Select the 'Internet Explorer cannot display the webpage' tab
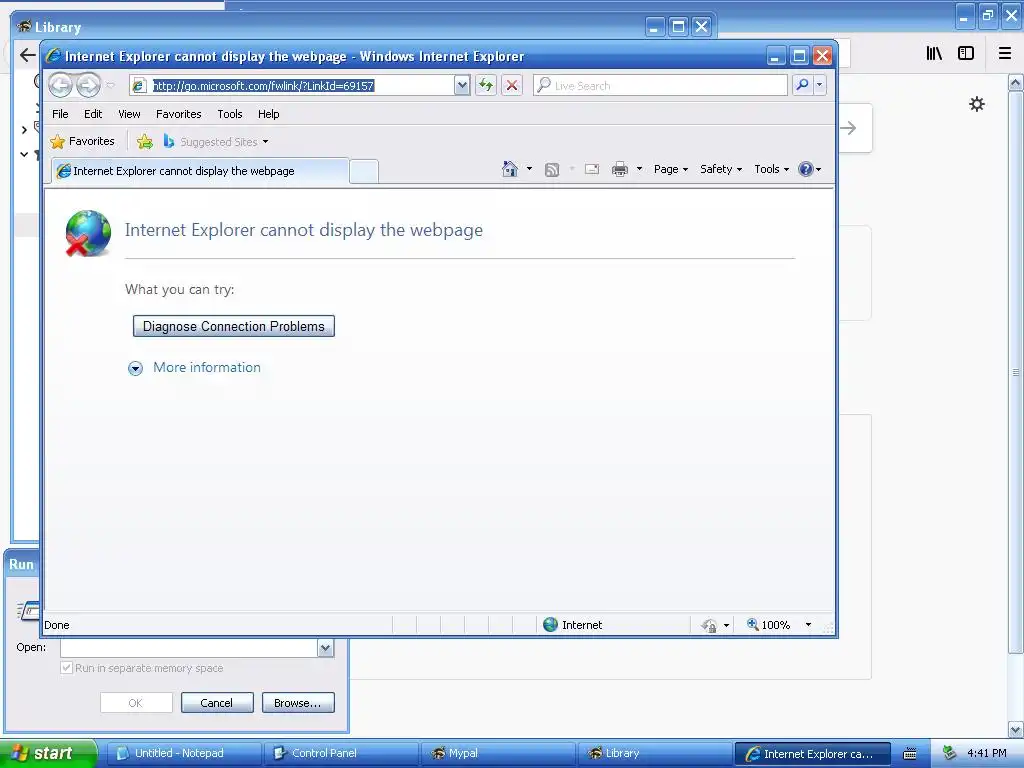1024x768 pixels. pos(200,171)
